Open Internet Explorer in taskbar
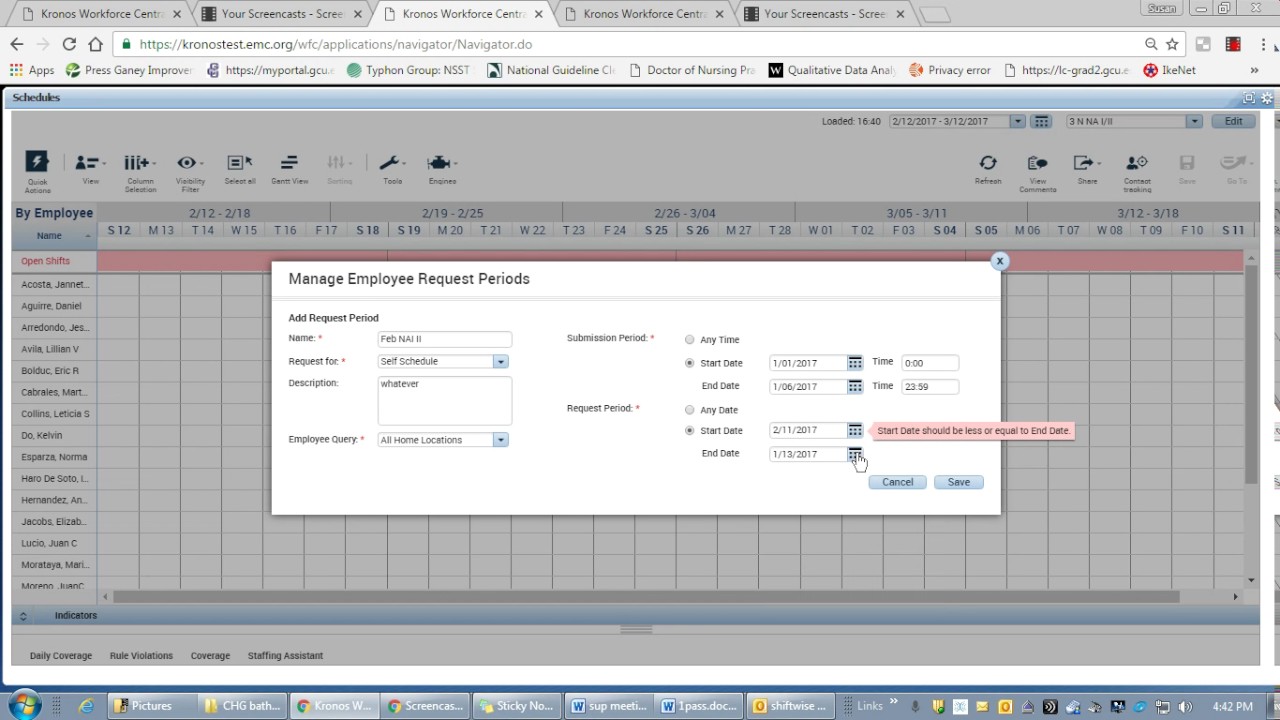 86,706
